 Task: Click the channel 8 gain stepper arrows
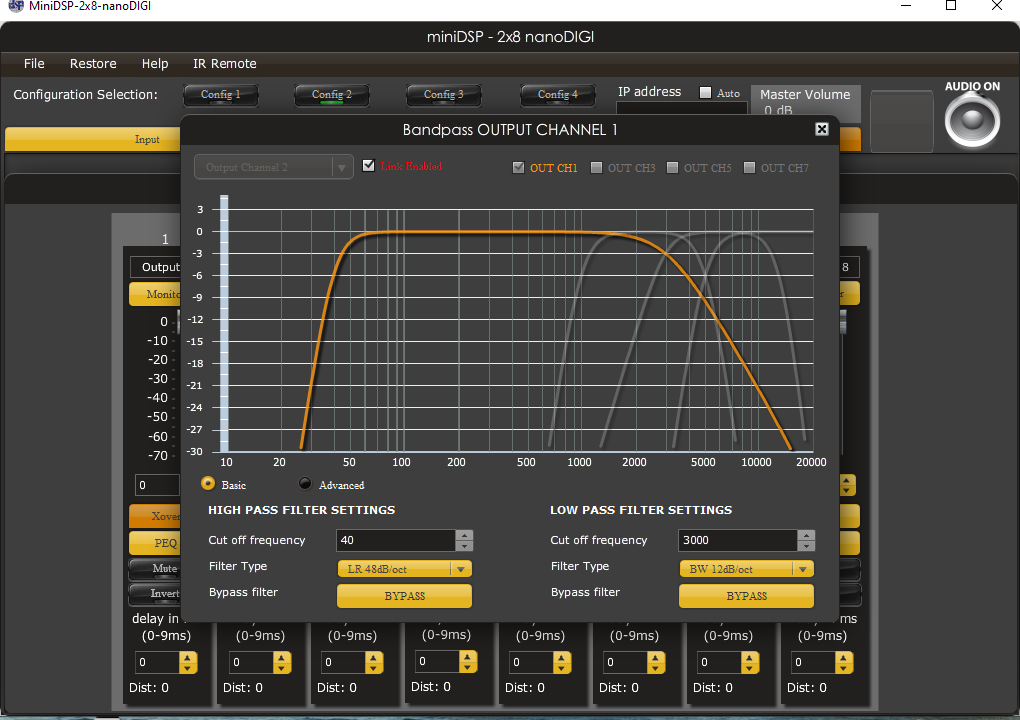coord(847,485)
